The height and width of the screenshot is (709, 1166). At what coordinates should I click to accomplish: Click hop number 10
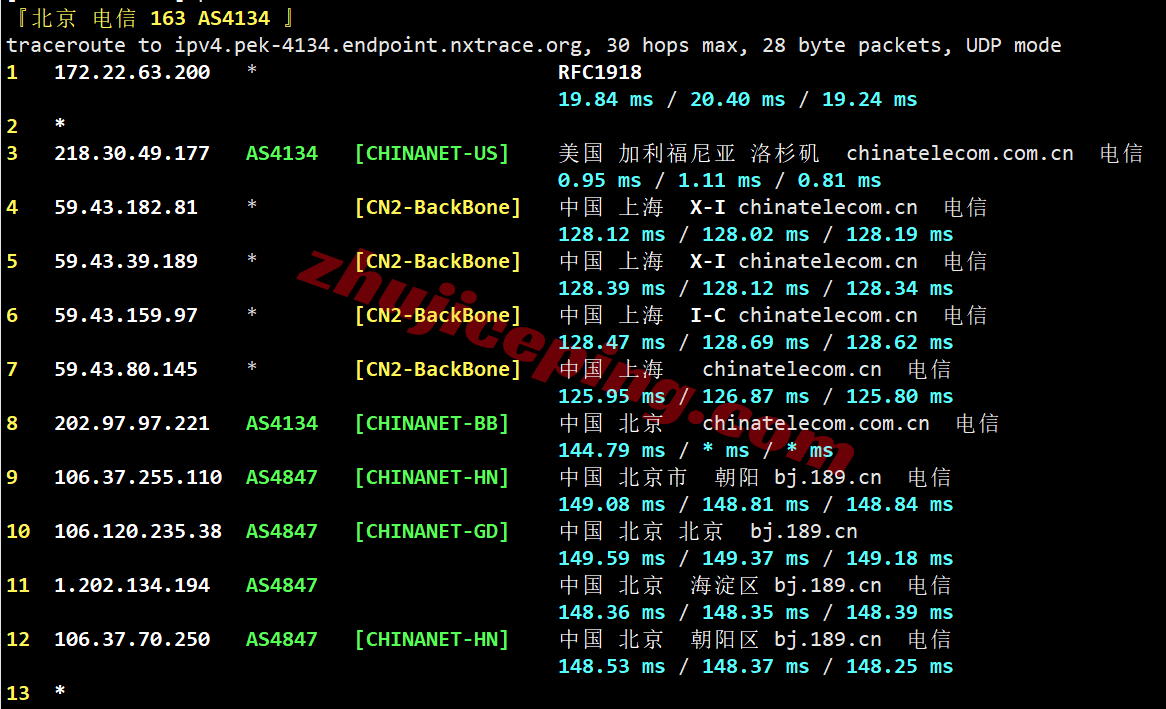click(x=18, y=531)
